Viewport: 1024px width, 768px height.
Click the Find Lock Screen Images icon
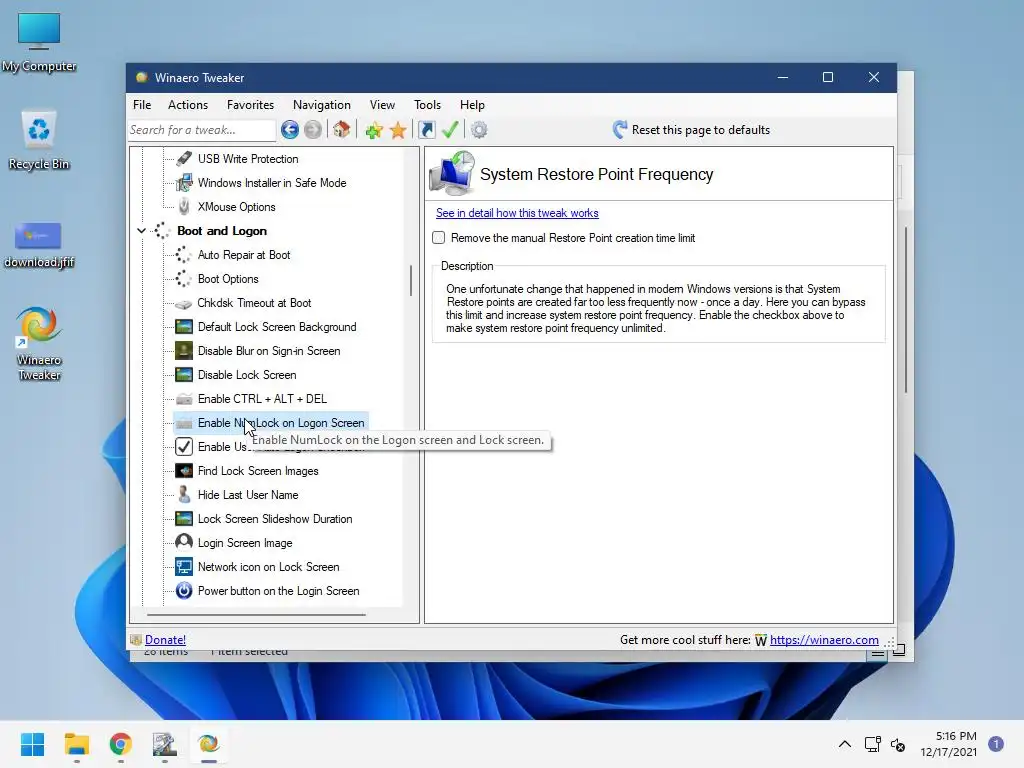[184, 471]
